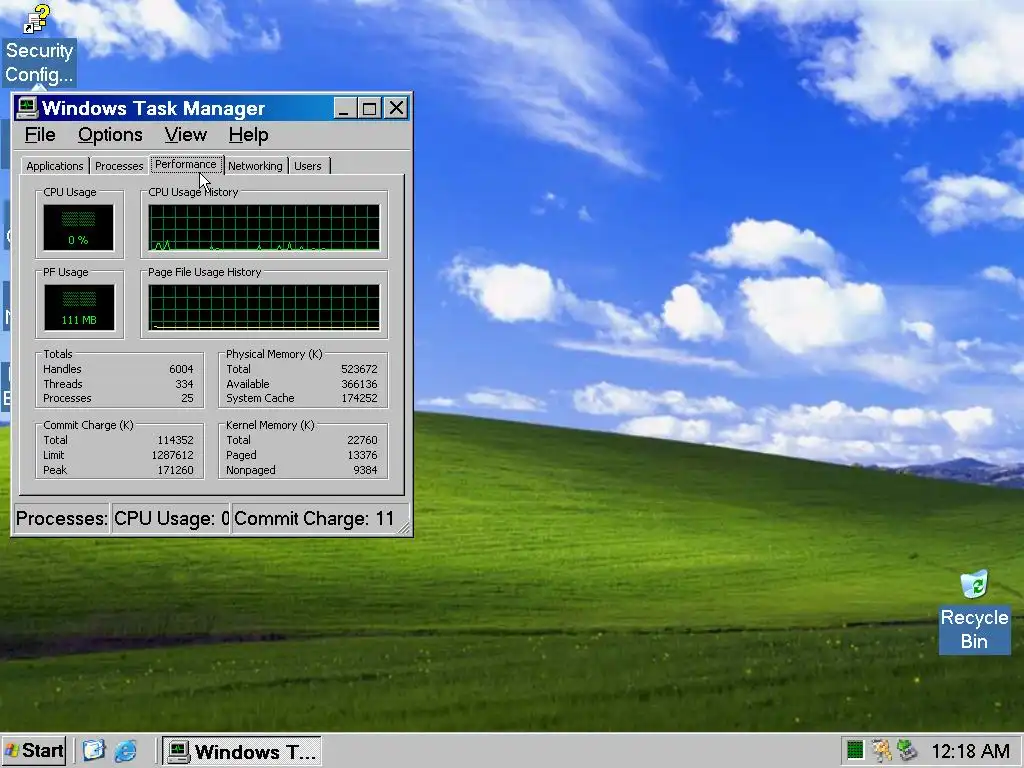Select the Performance tab
This screenshot has width=1024, height=768.
(x=185, y=165)
